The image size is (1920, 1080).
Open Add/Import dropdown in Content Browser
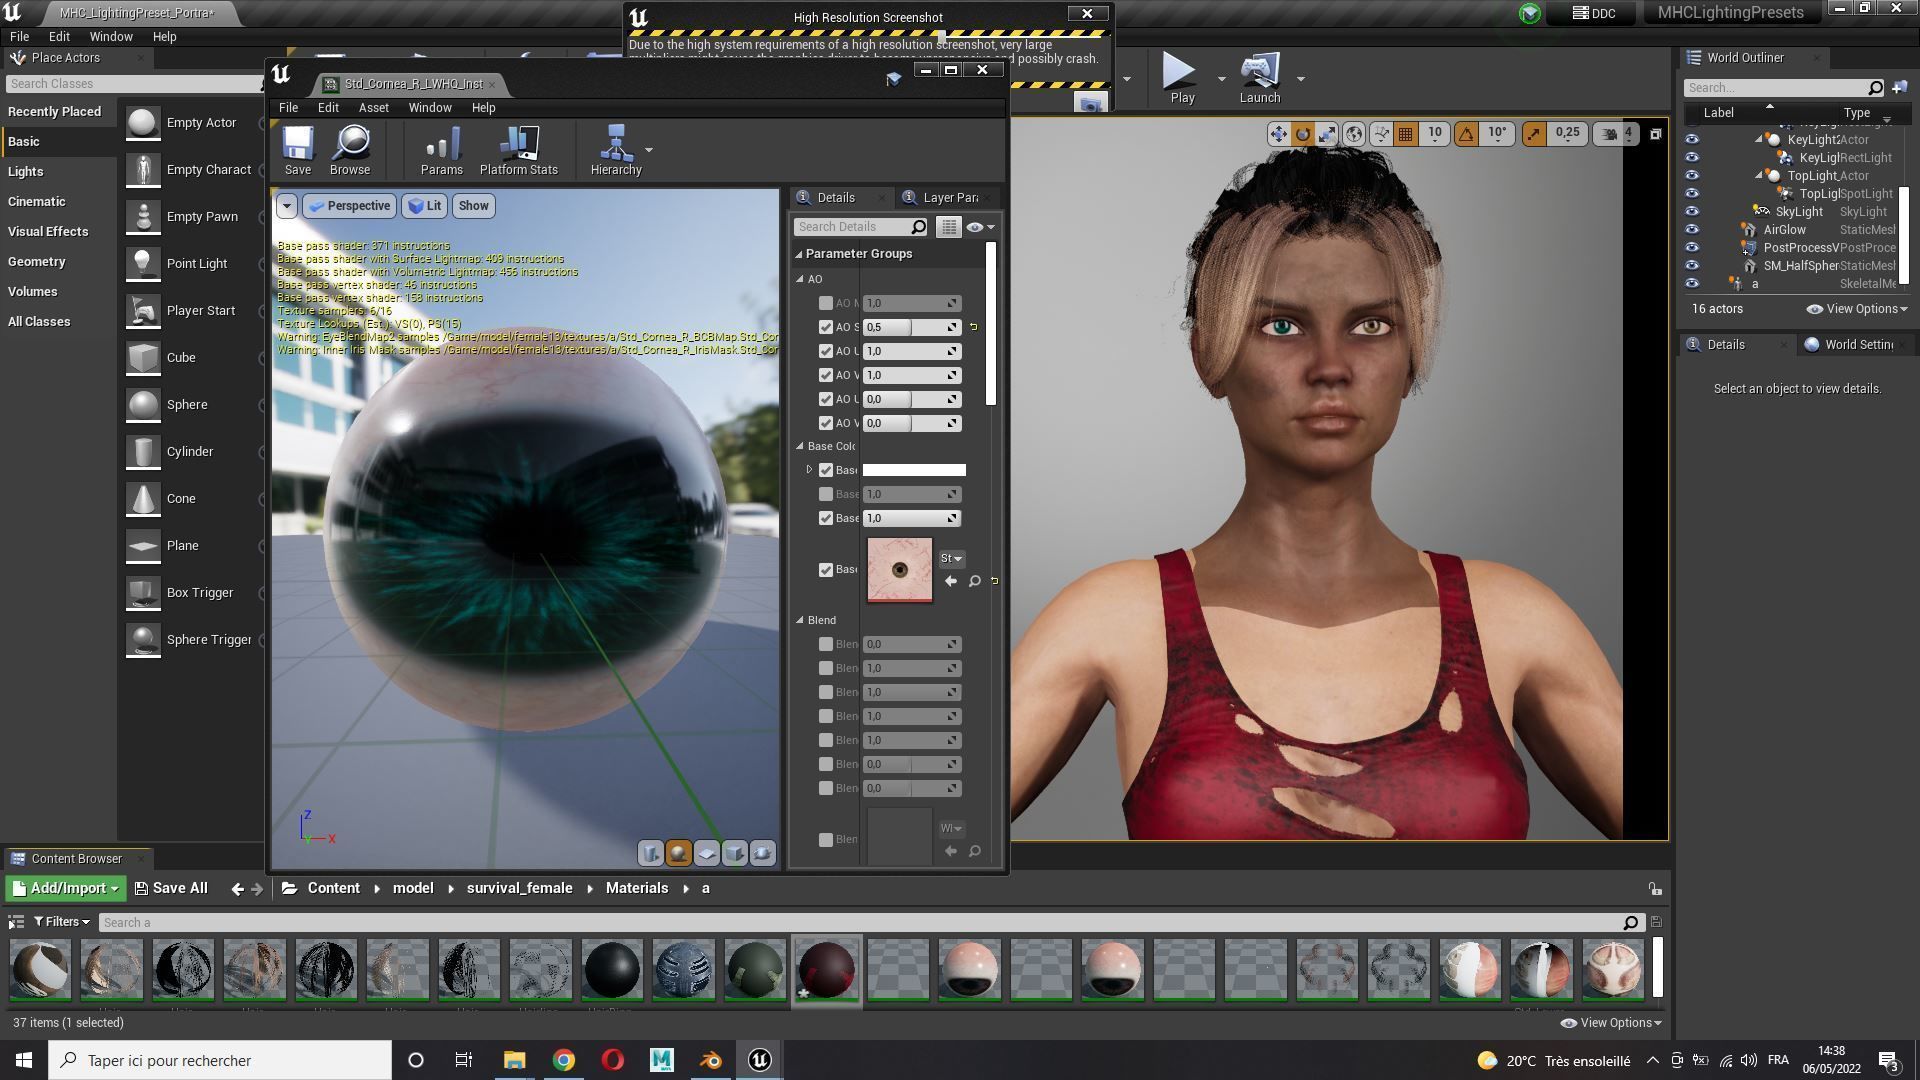64,888
